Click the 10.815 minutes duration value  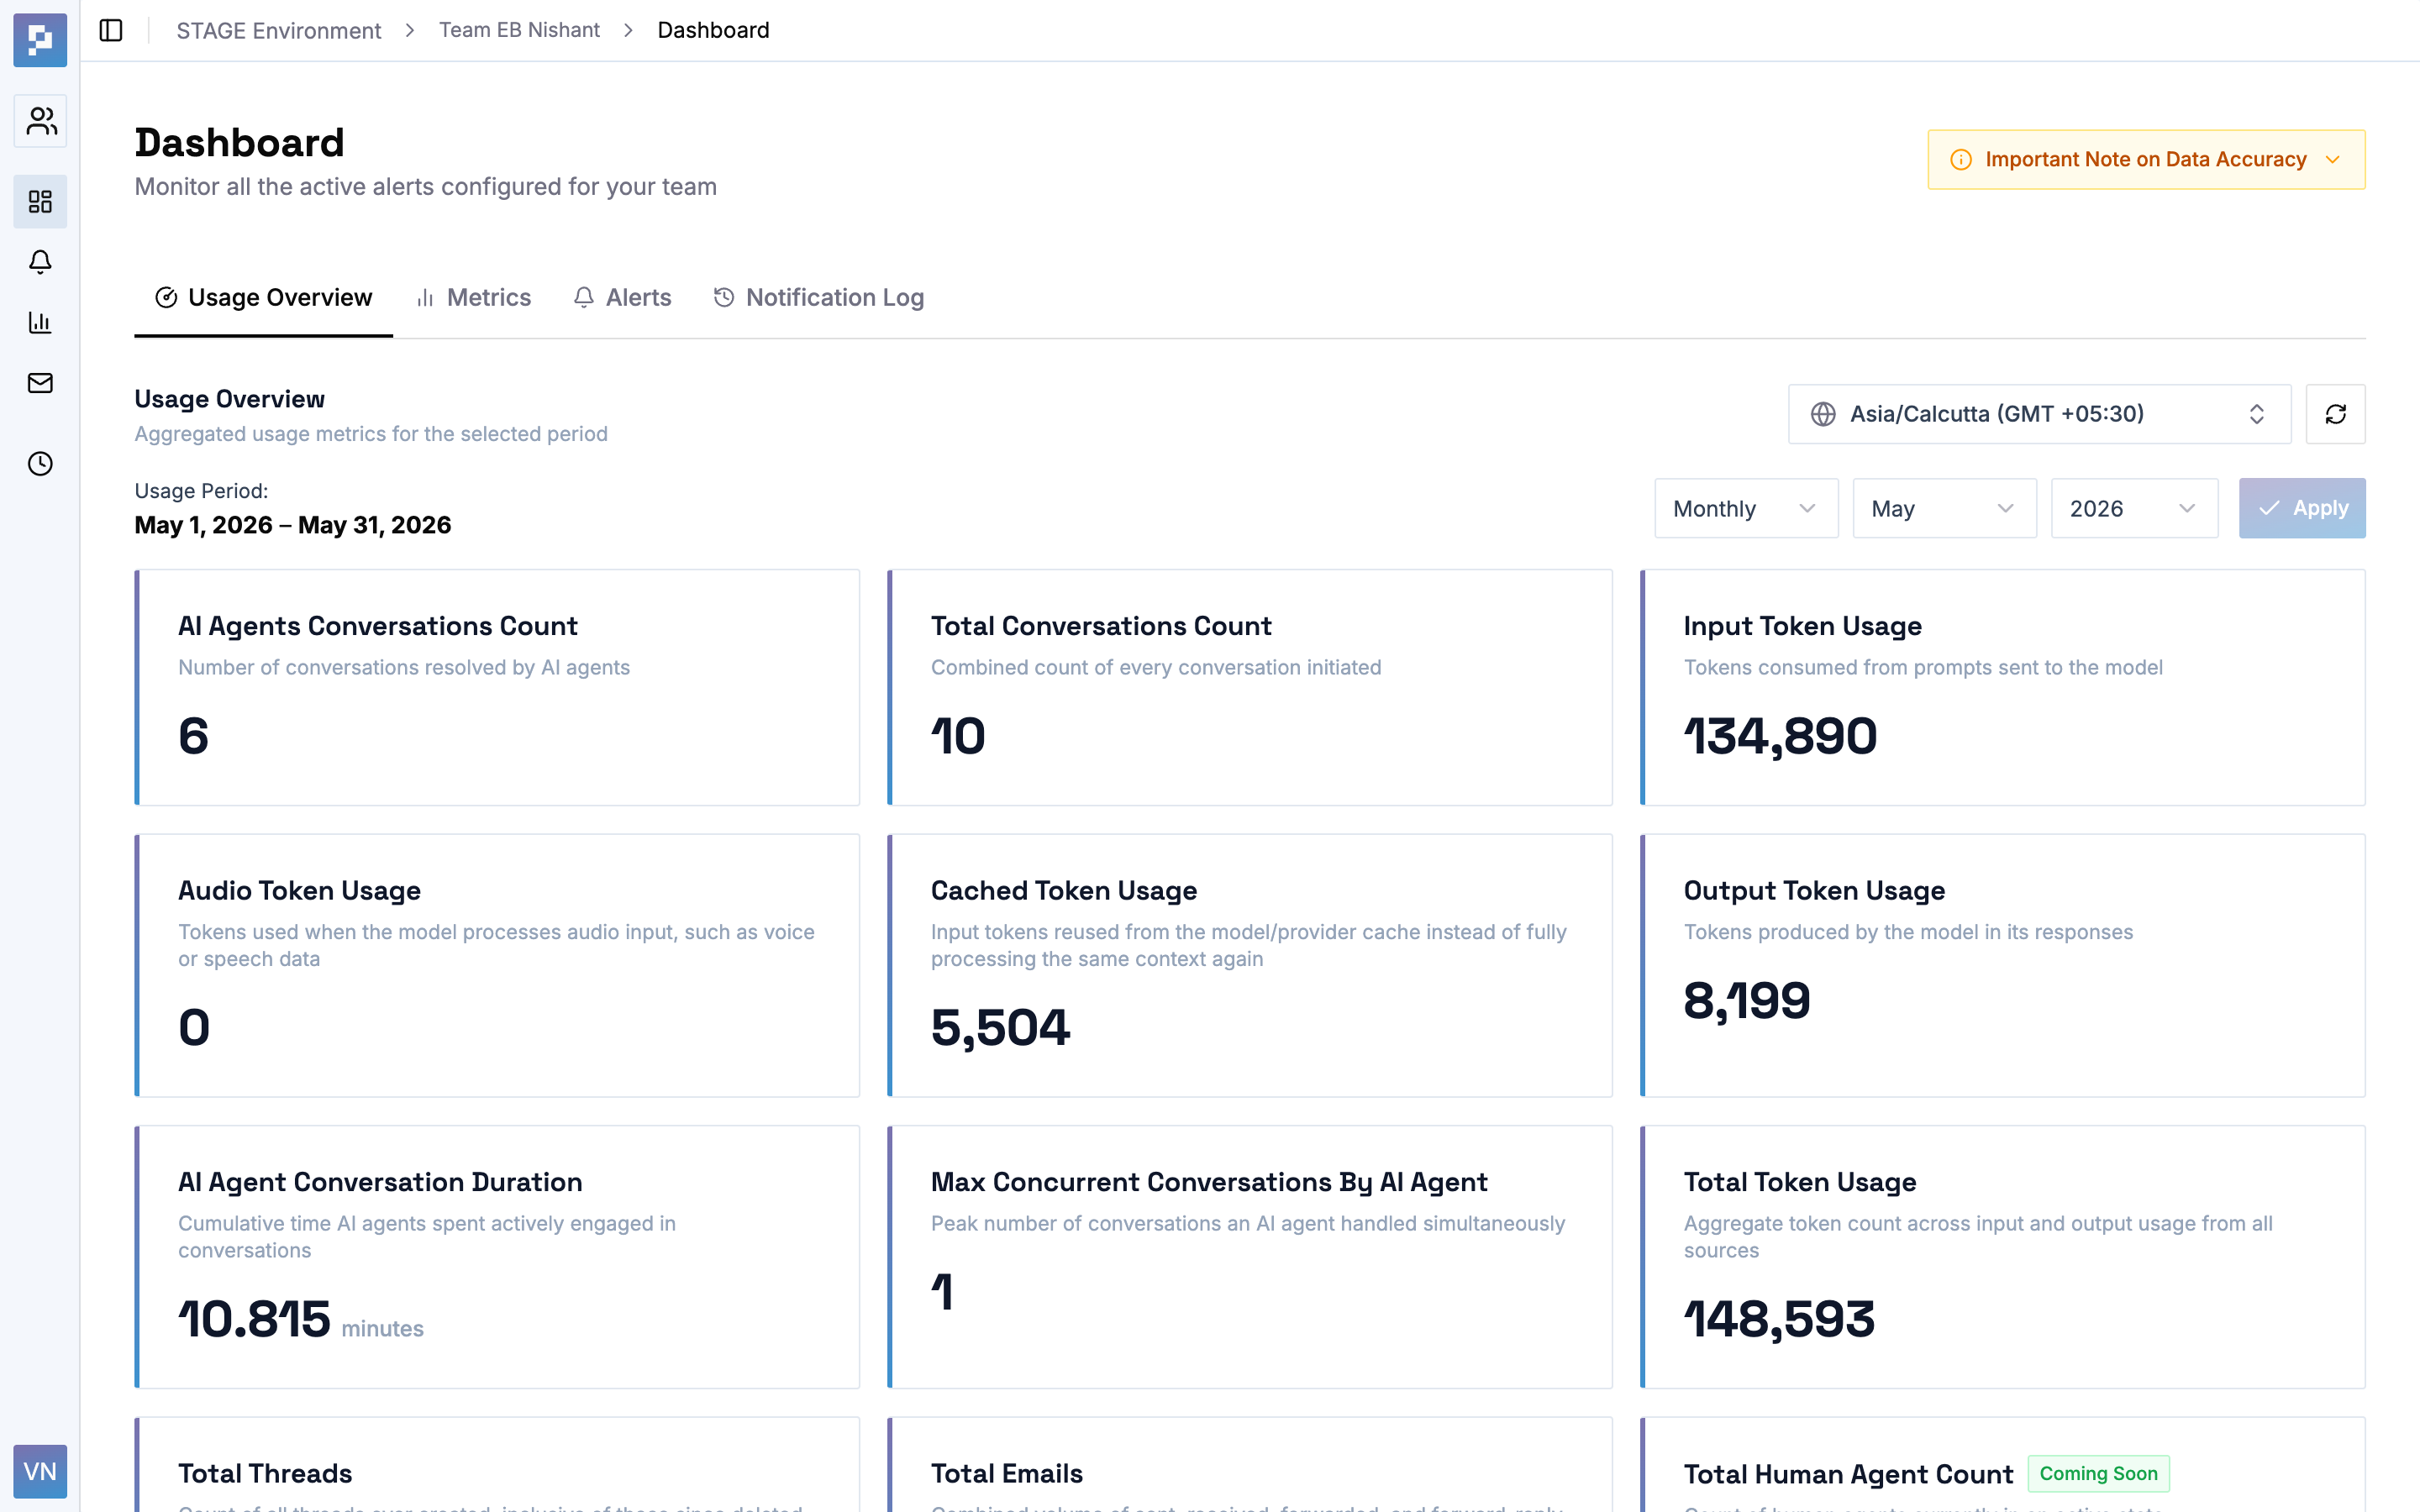click(x=300, y=1319)
